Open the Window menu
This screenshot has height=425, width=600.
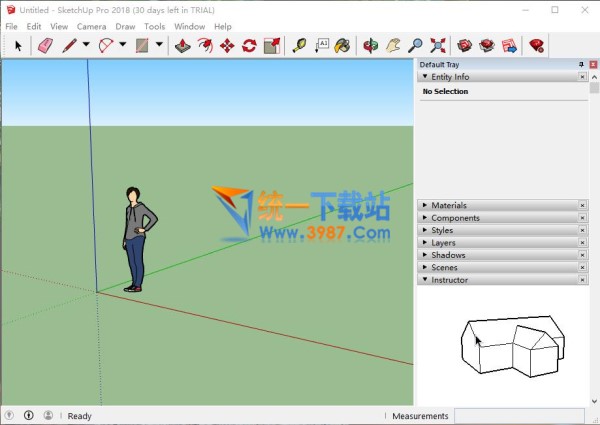pyautogui.click(x=189, y=26)
